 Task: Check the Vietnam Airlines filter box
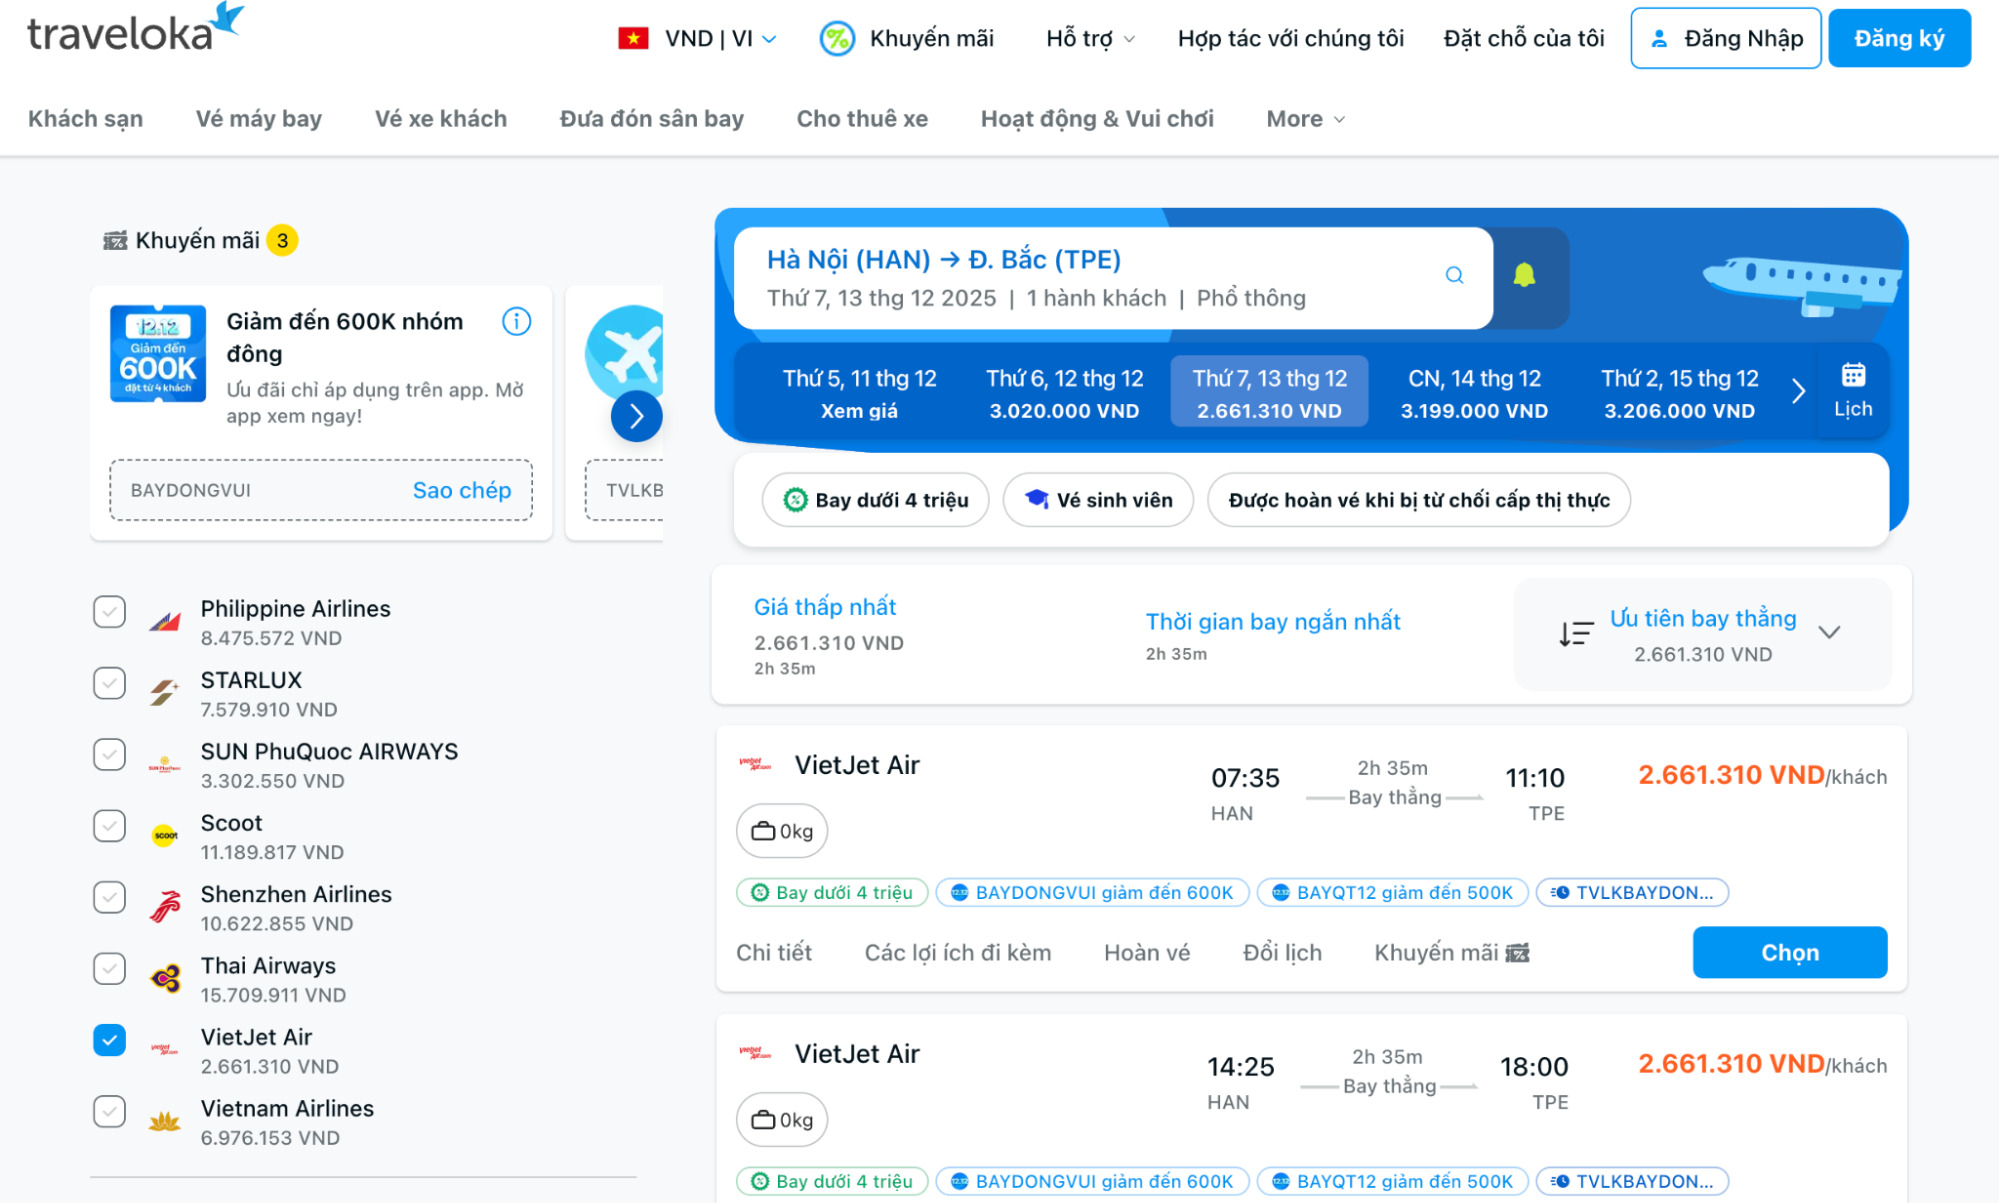click(110, 1111)
